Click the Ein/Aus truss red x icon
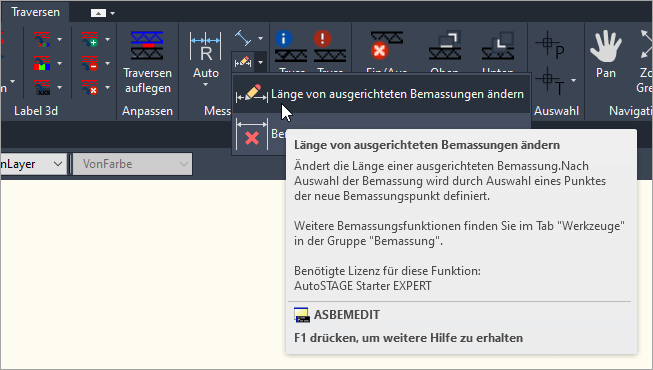The height and width of the screenshot is (370, 653). (x=387, y=46)
